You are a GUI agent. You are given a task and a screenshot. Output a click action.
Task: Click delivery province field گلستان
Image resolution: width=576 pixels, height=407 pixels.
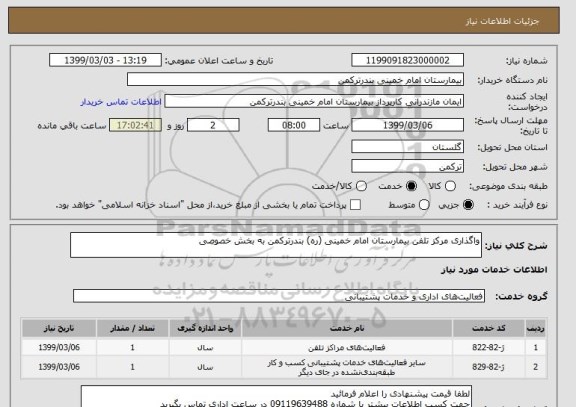point(407,147)
